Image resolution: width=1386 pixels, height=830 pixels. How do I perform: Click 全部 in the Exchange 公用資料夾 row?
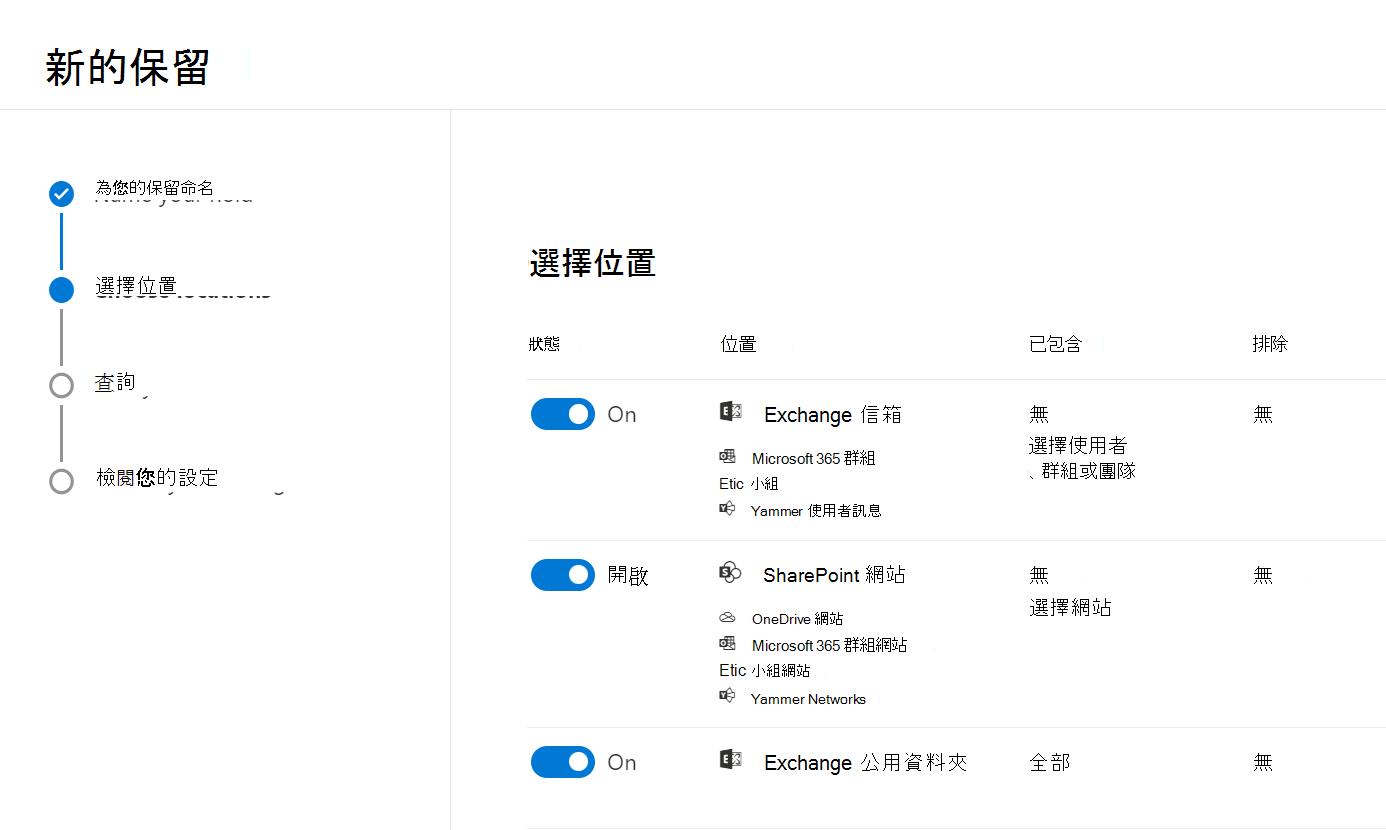coord(1050,763)
